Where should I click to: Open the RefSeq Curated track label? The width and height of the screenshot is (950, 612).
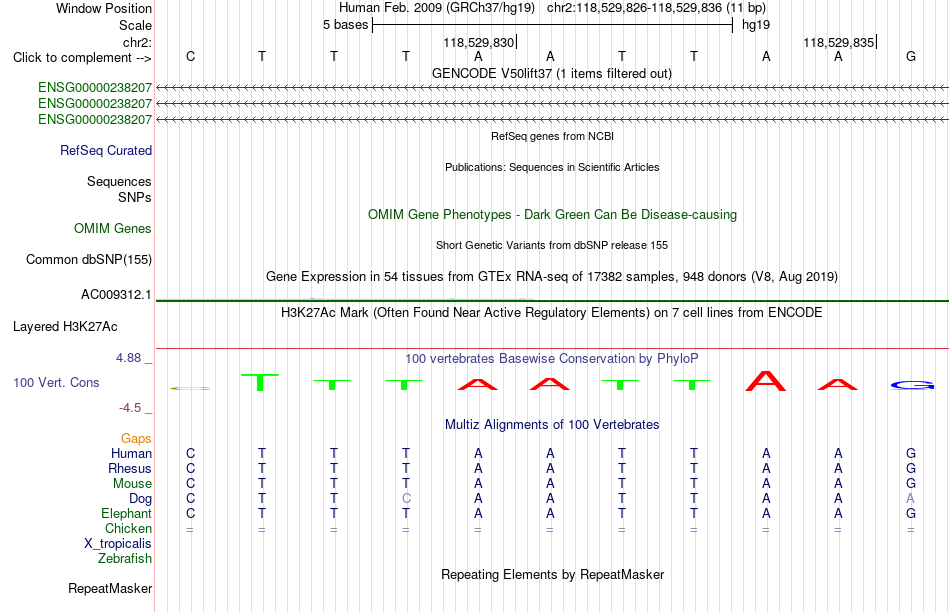(106, 150)
